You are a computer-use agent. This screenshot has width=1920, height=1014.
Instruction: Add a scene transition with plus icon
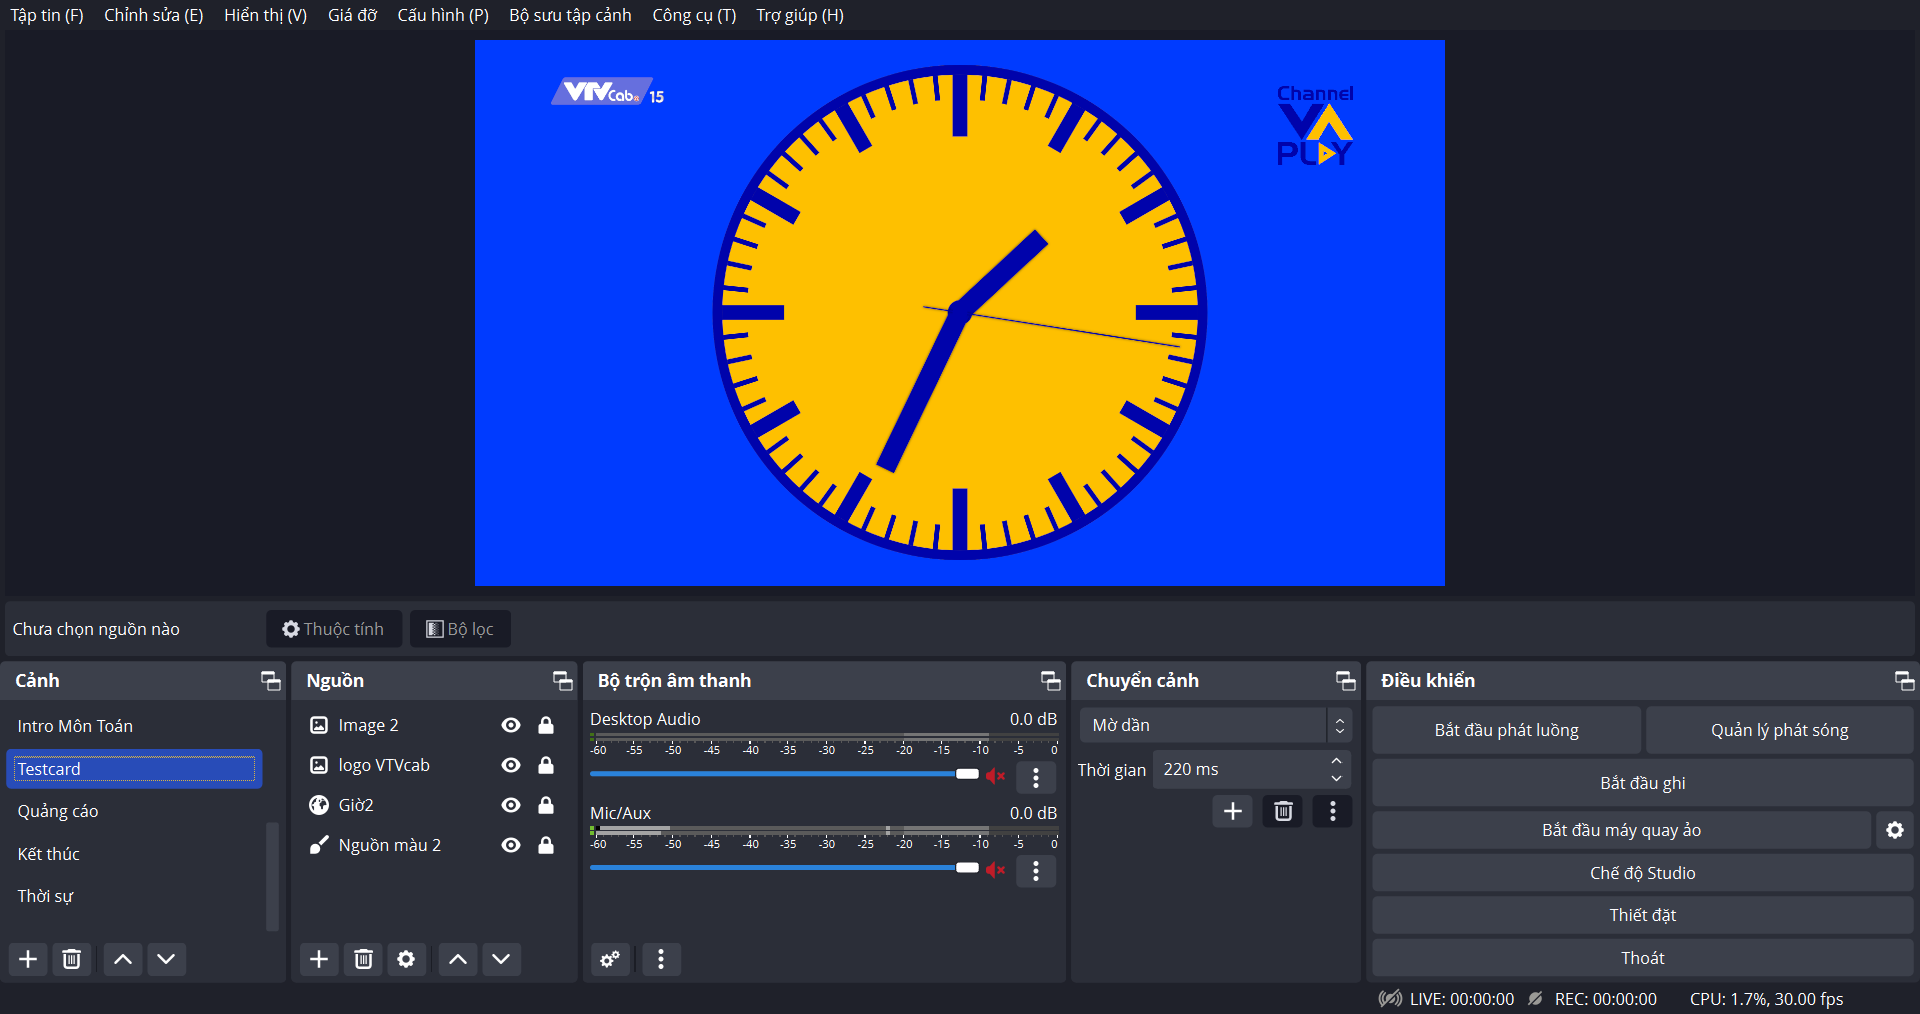pyautogui.click(x=1232, y=811)
